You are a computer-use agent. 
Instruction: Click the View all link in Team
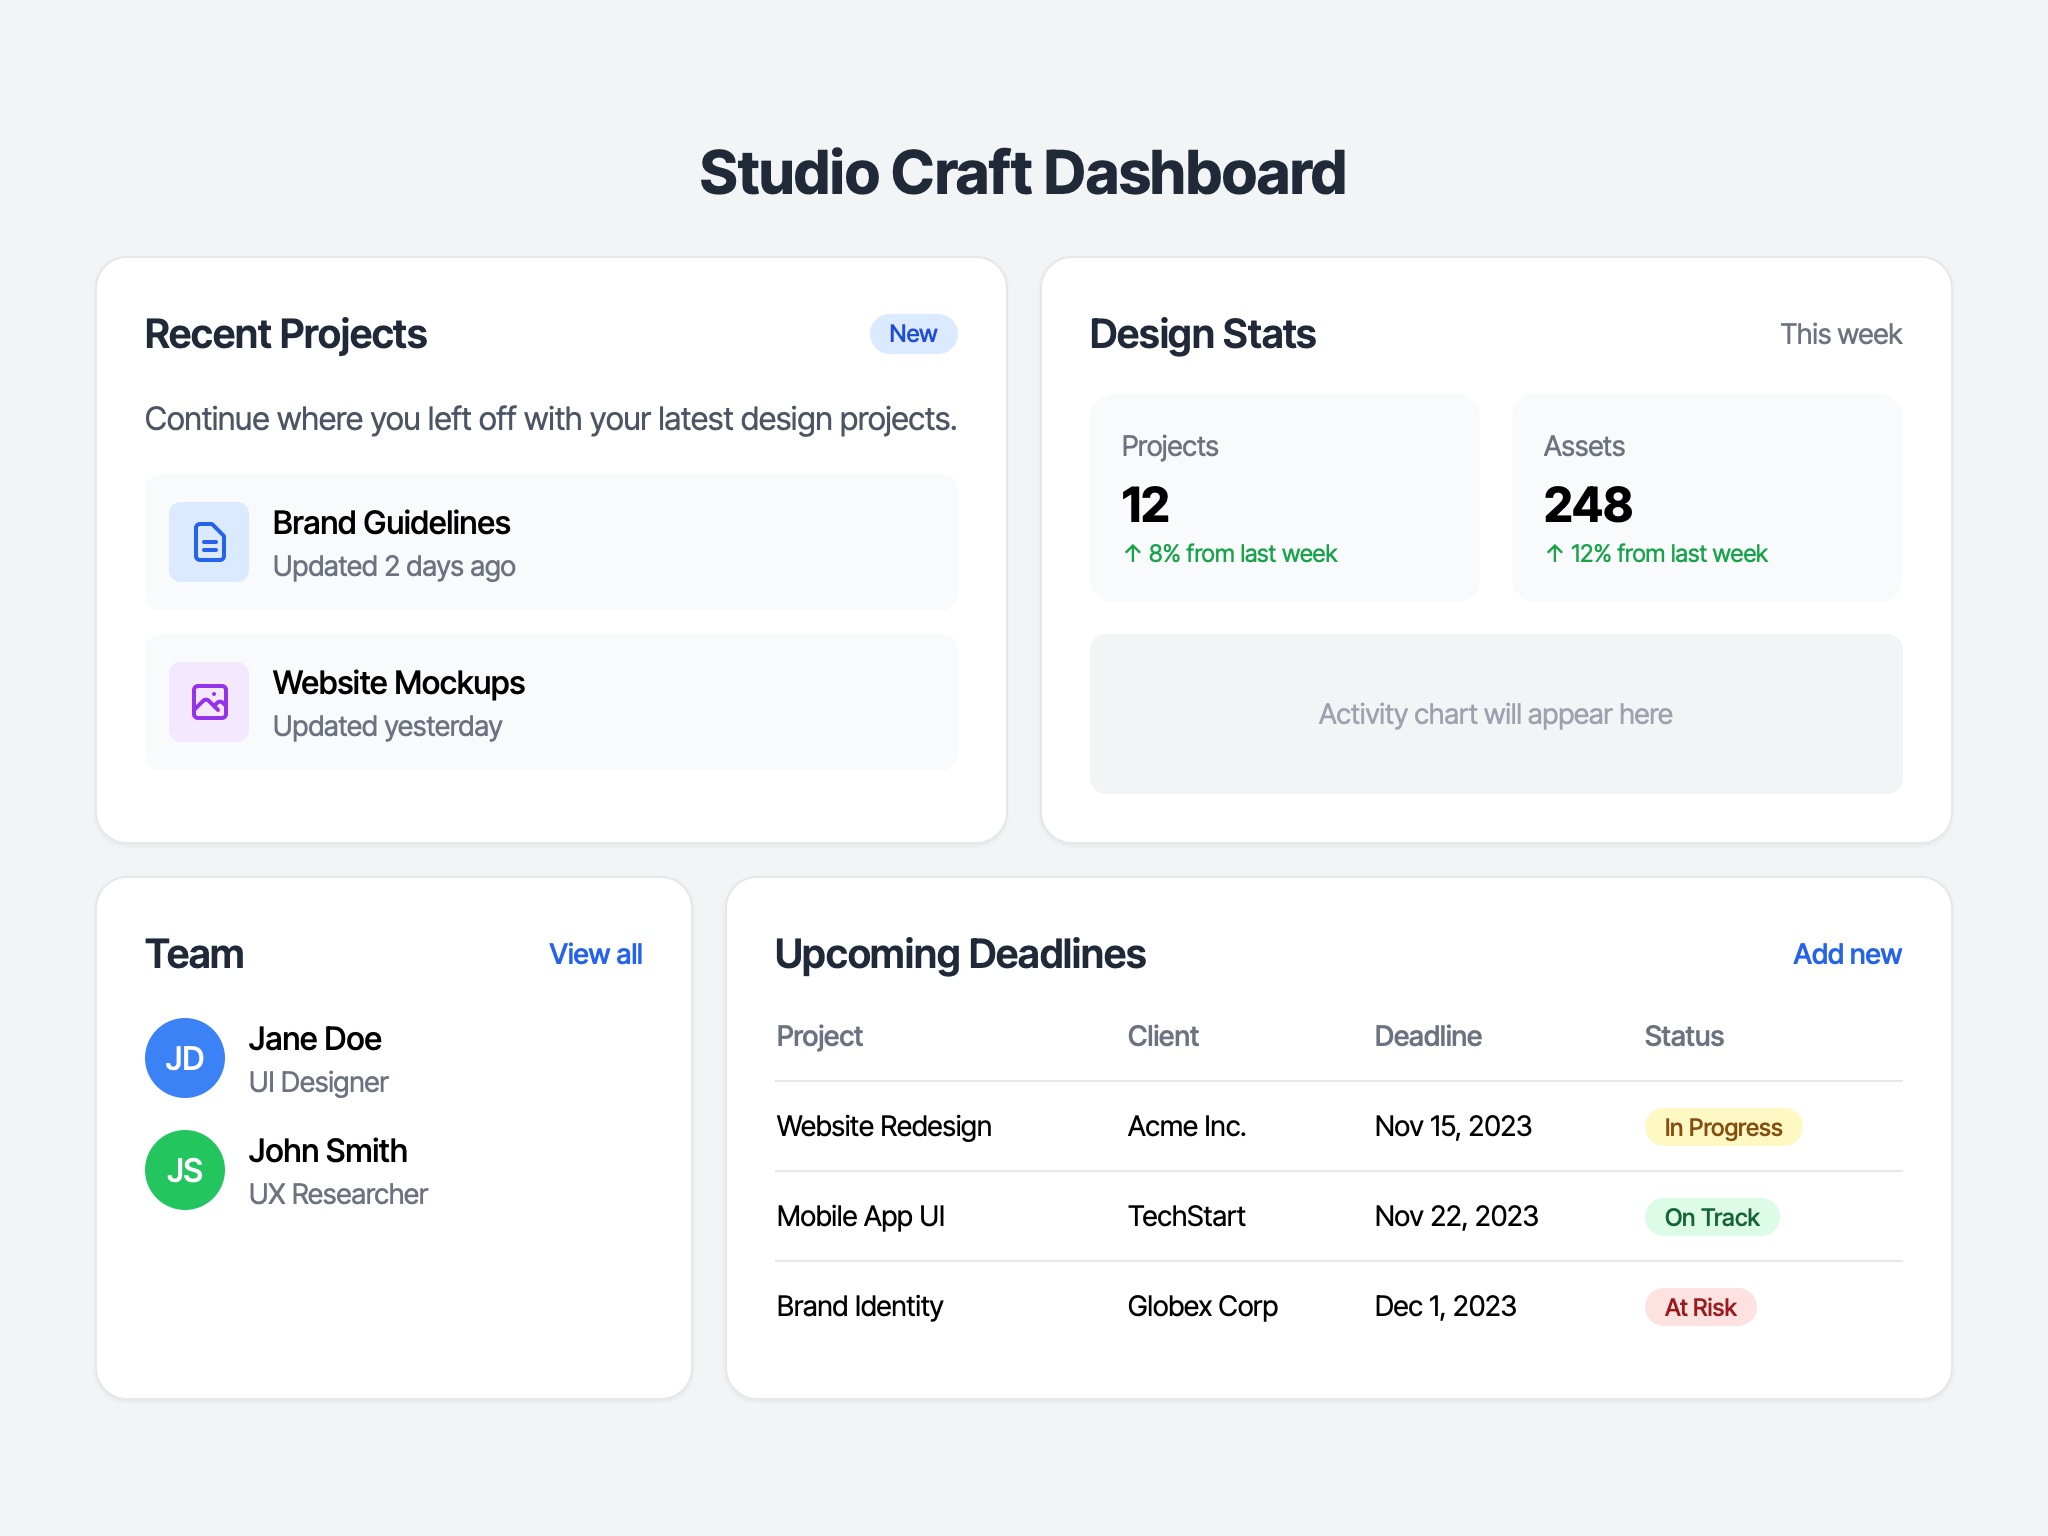click(x=596, y=955)
